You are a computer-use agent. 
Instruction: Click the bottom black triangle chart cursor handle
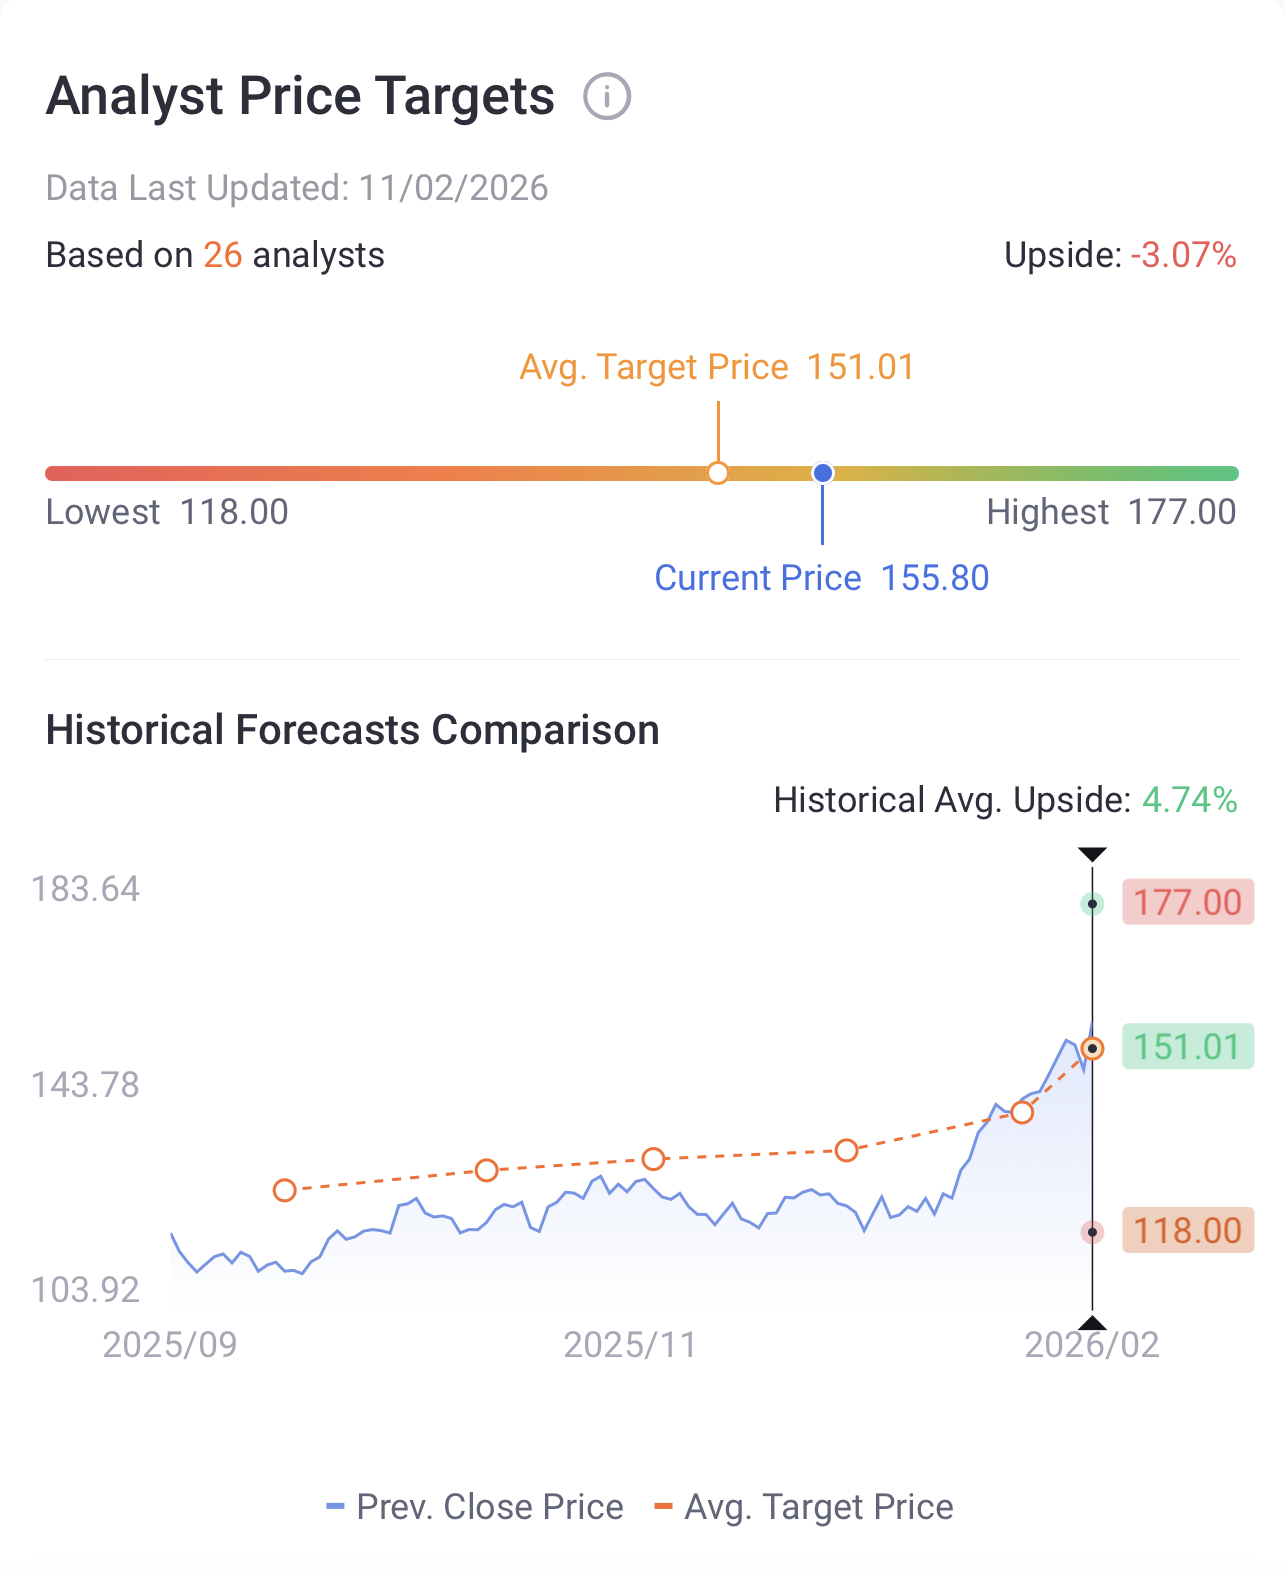(1092, 1323)
